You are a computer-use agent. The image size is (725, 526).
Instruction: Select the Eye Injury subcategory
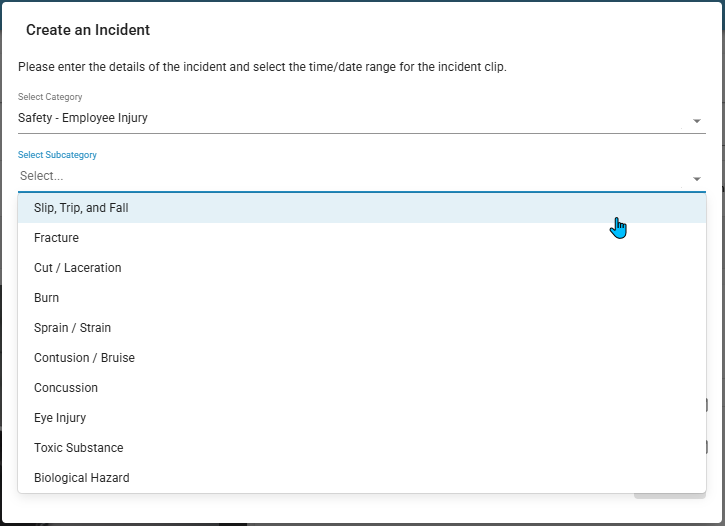362,418
